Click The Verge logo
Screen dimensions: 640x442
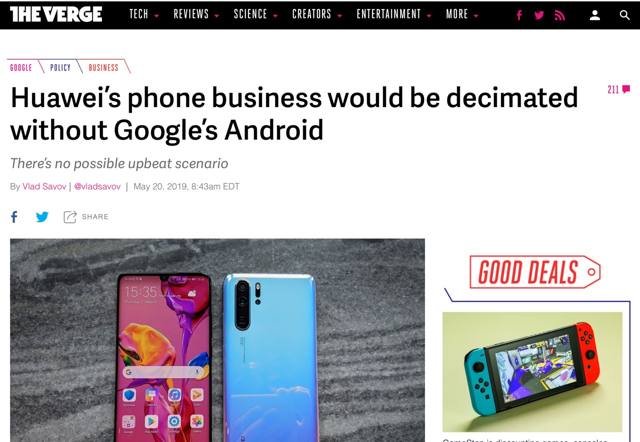(x=56, y=15)
